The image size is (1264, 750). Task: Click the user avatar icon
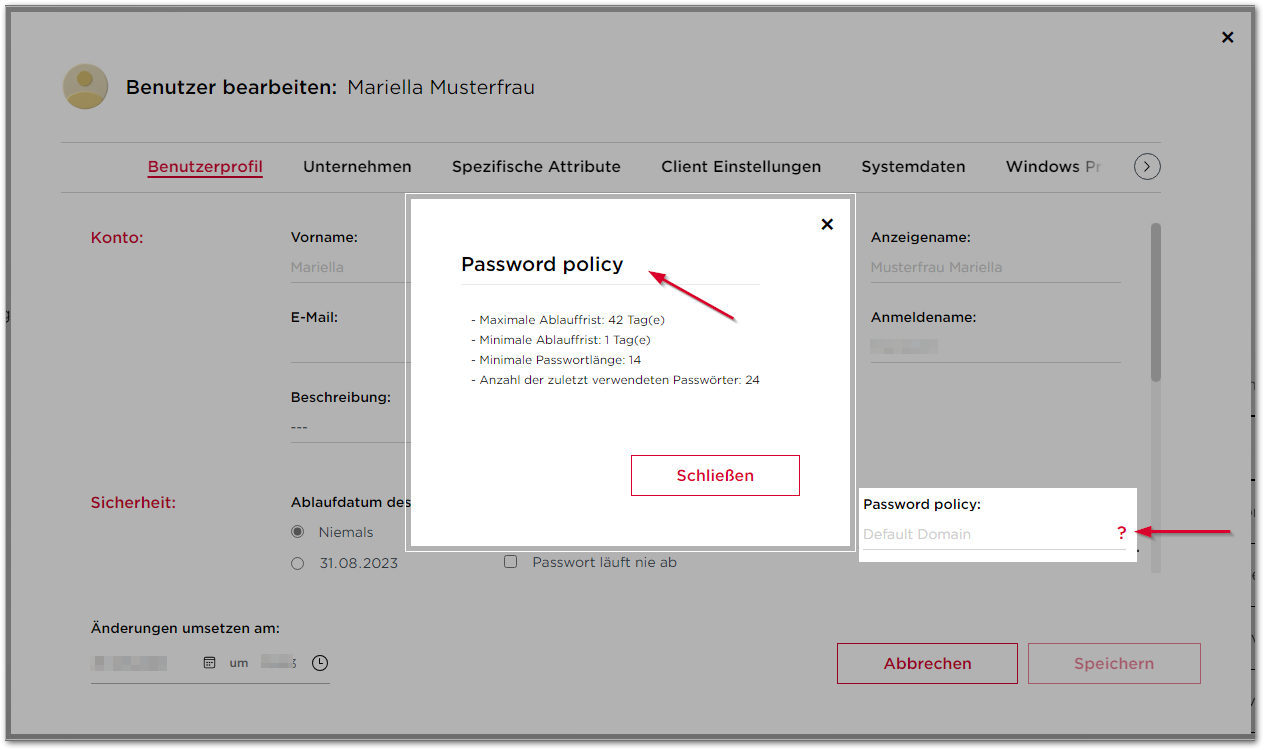coord(85,87)
